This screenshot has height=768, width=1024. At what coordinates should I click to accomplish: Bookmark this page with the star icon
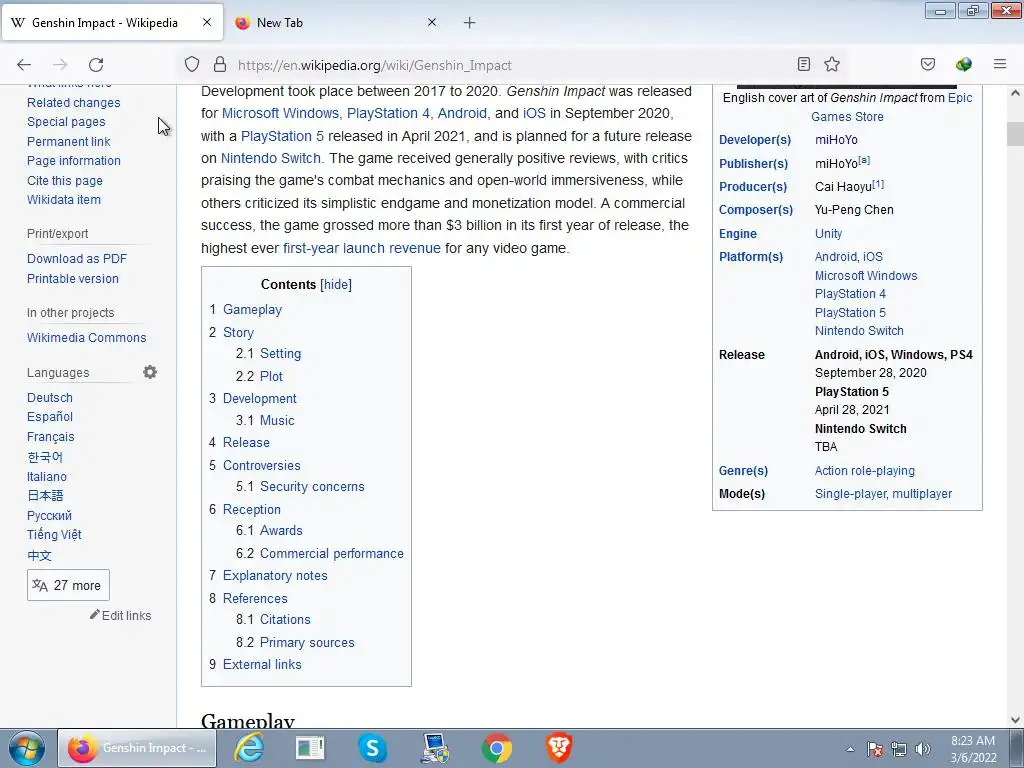[832, 64]
